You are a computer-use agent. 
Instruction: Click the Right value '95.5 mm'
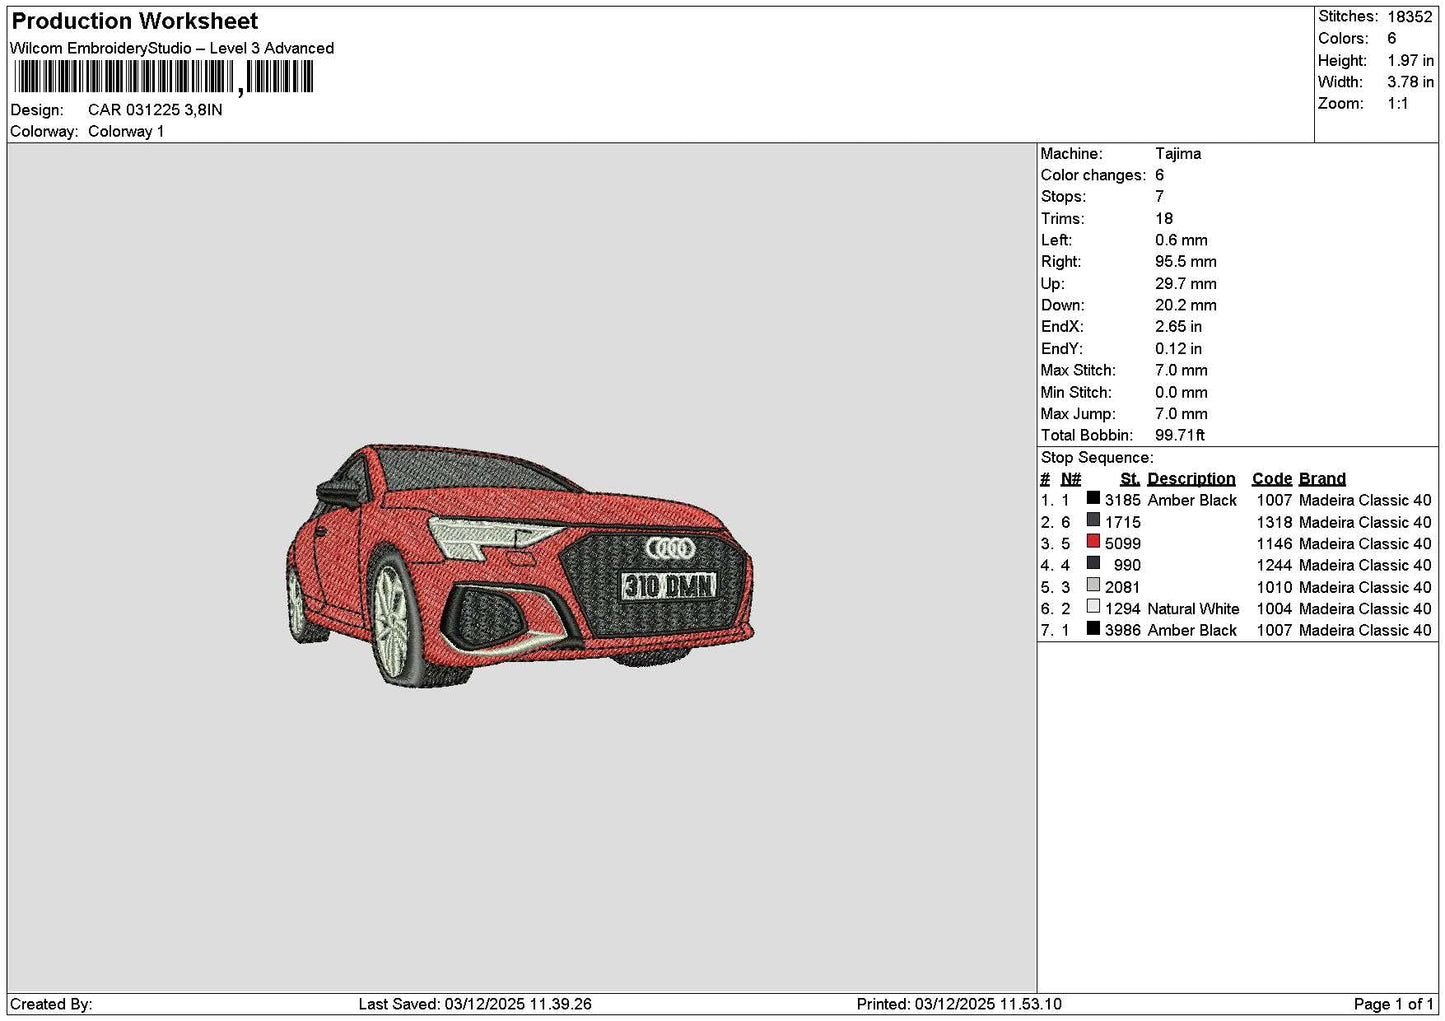point(1186,262)
